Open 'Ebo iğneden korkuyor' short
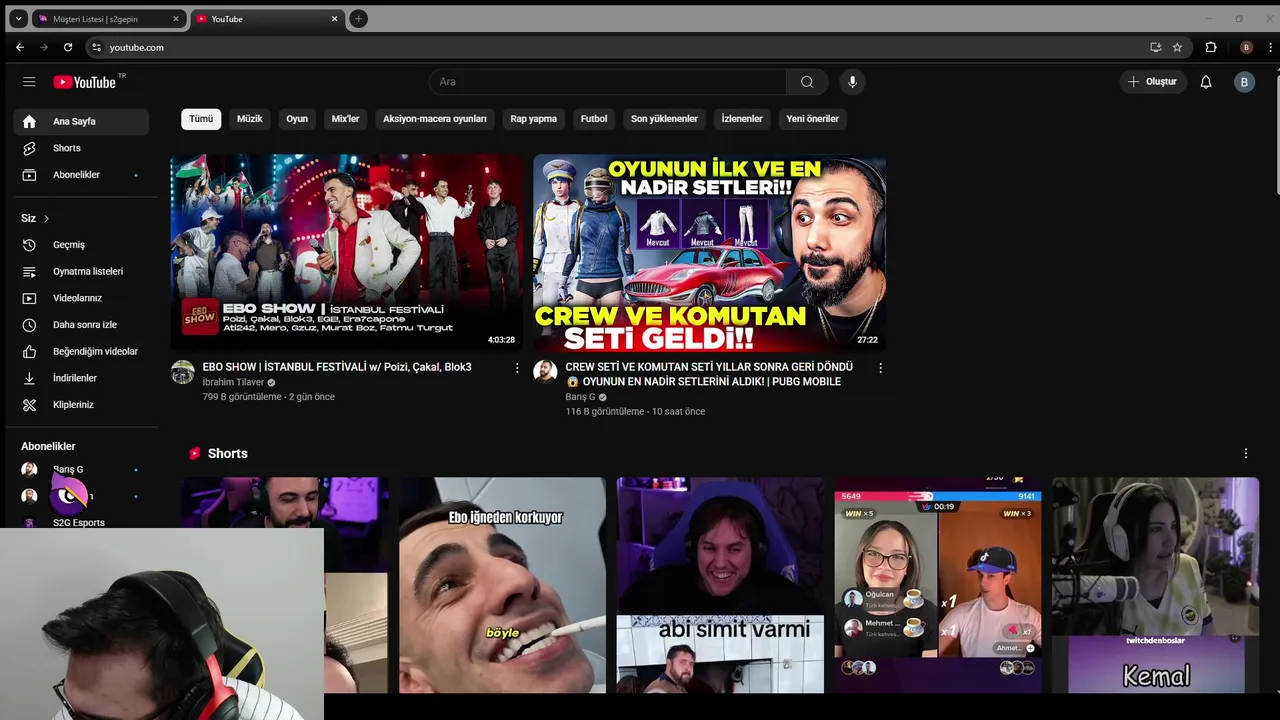The height and width of the screenshot is (720, 1280). (x=502, y=585)
